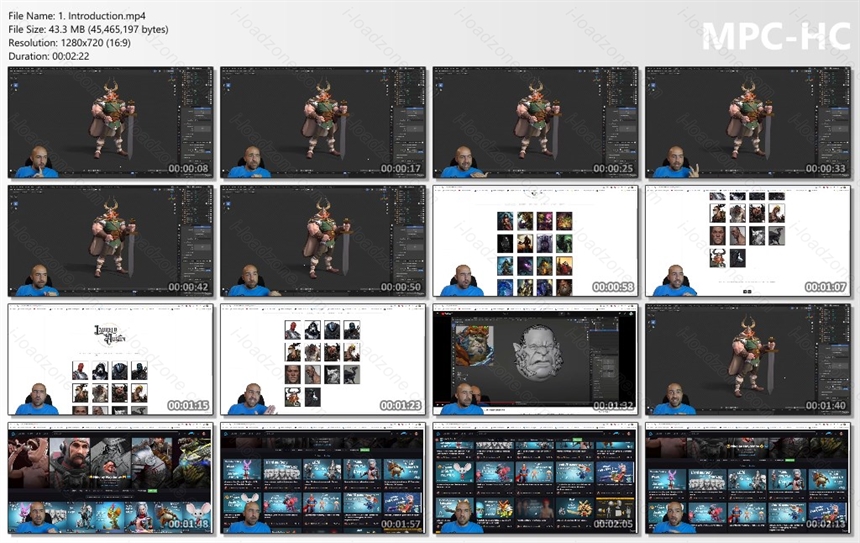860x543 pixels.
Task: Open the portfolio grid frame at 00:00:58
Action: [x=535, y=241]
